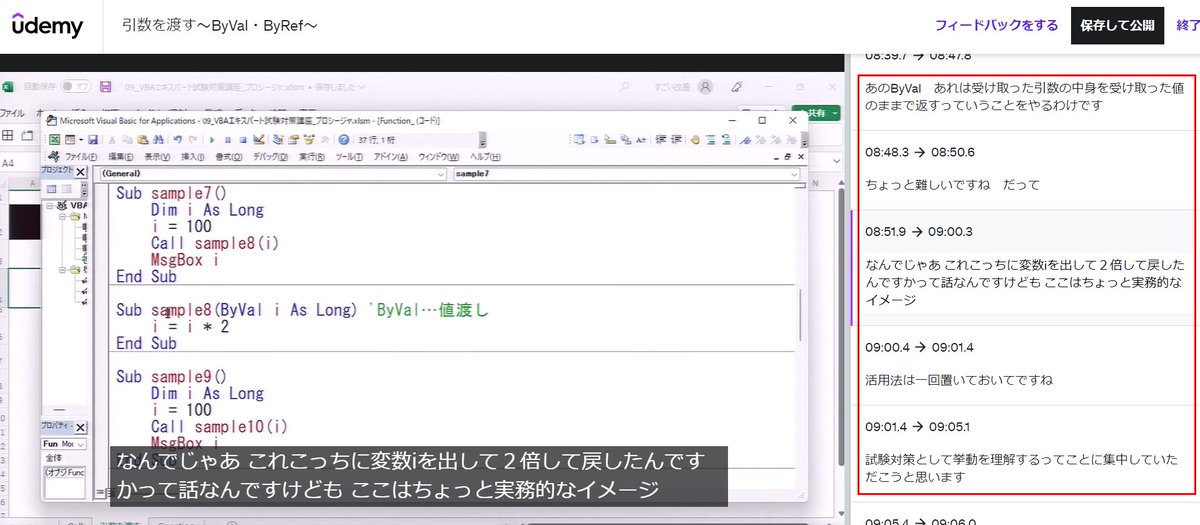Click the purple Excel save icon
1200x525 pixels.
[x=105, y=86]
